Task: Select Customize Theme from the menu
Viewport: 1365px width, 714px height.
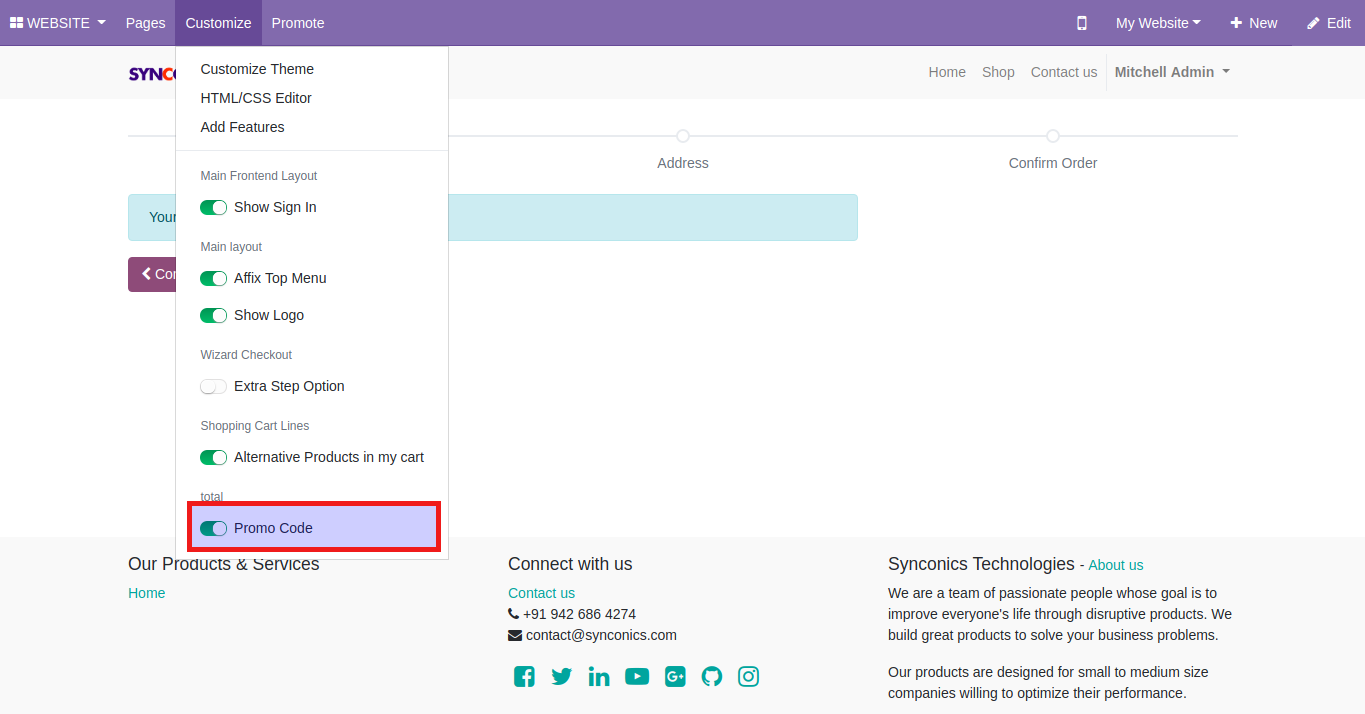Action: tap(257, 69)
